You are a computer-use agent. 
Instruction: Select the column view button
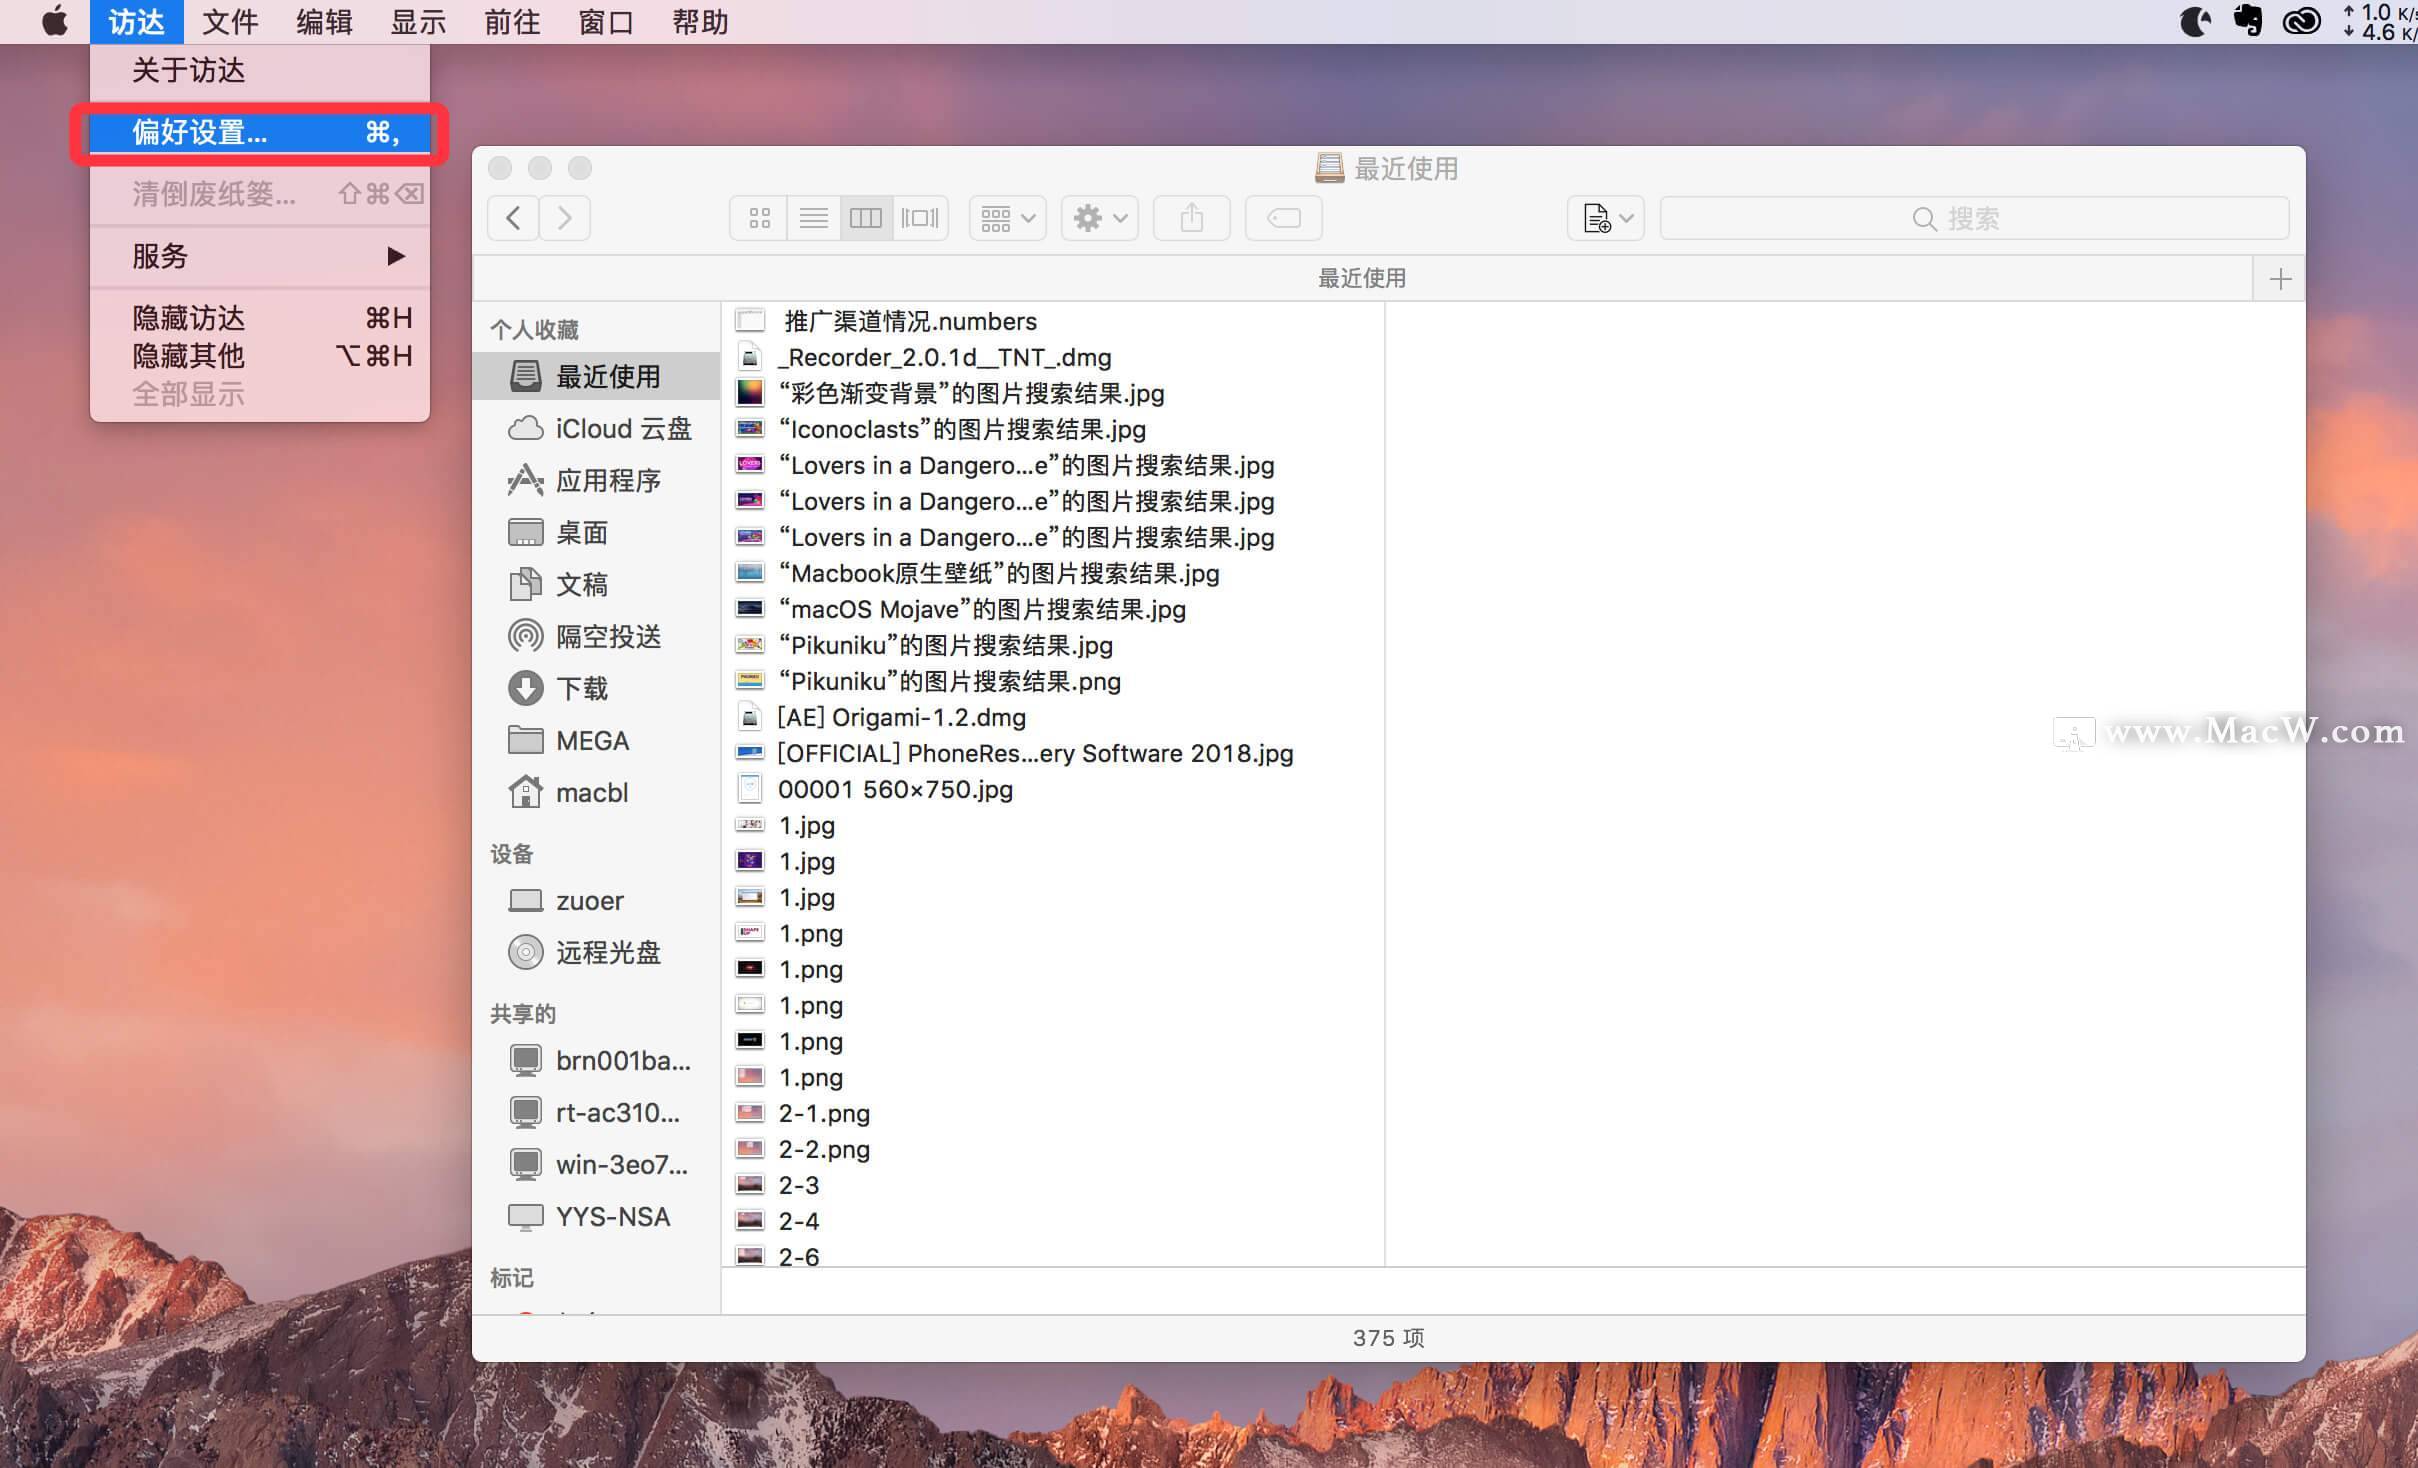866,218
